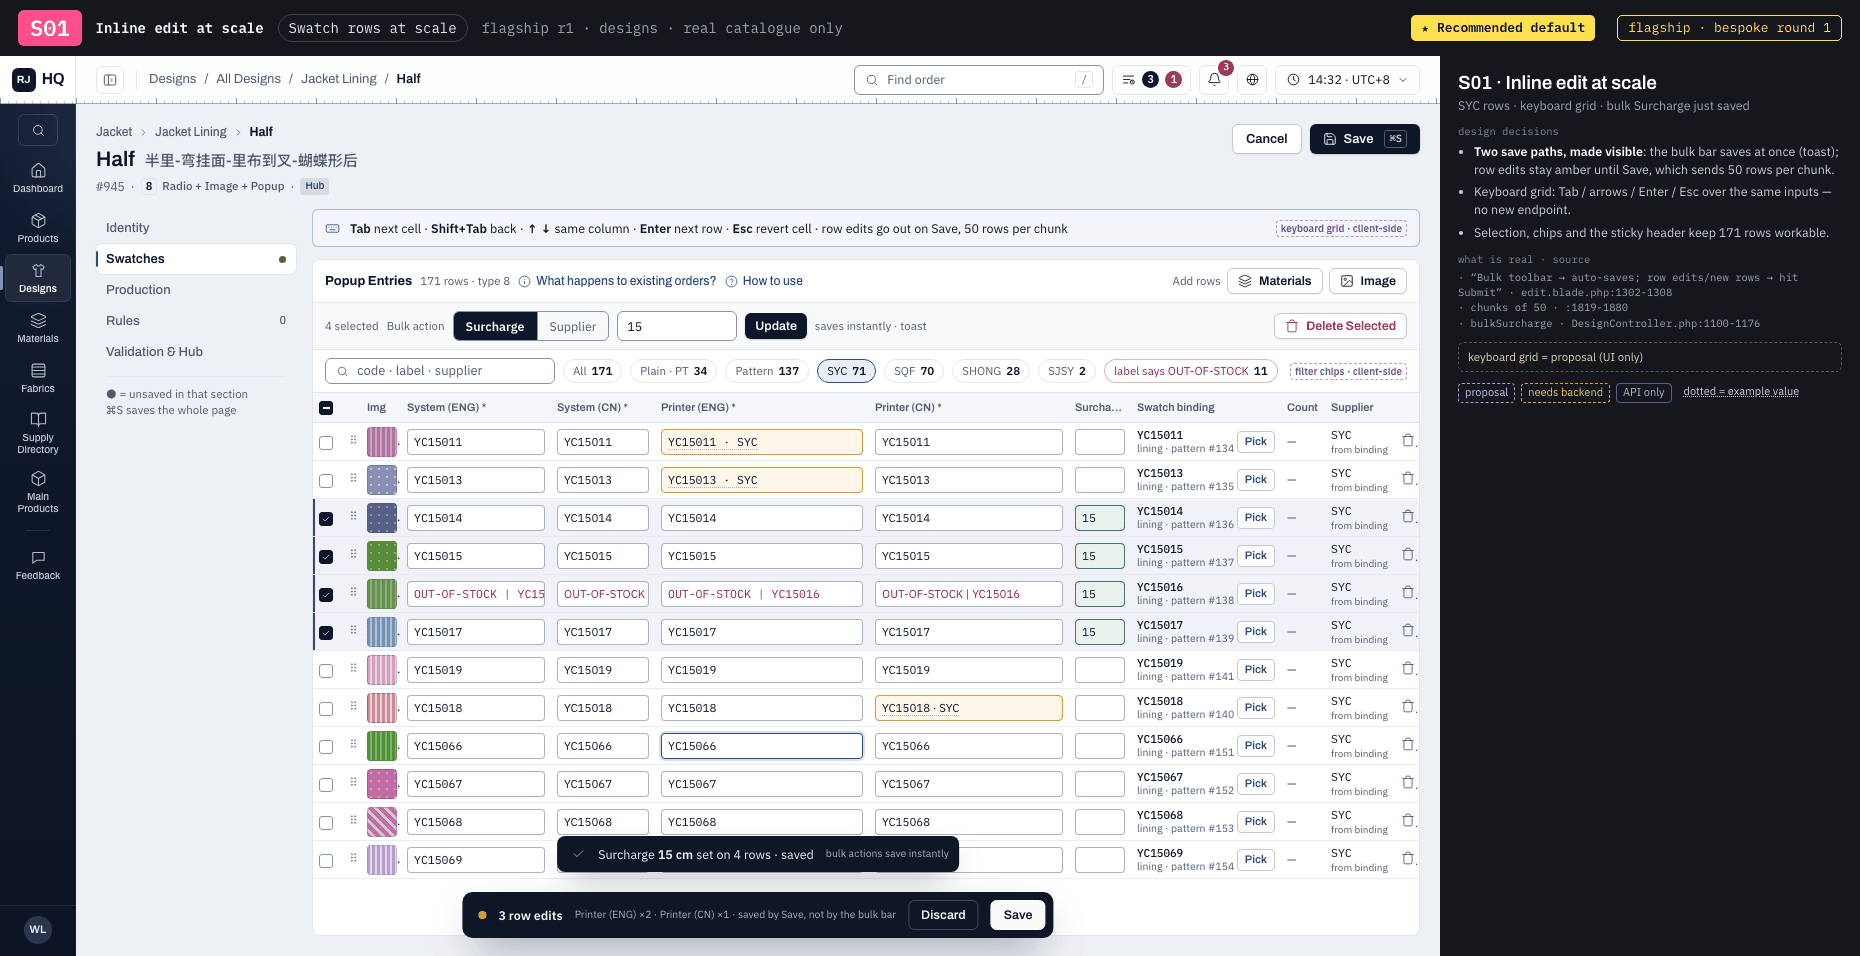The height and width of the screenshot is (956, 1860).
Task: Open Main Products in the sidebar
Action: 38,491
